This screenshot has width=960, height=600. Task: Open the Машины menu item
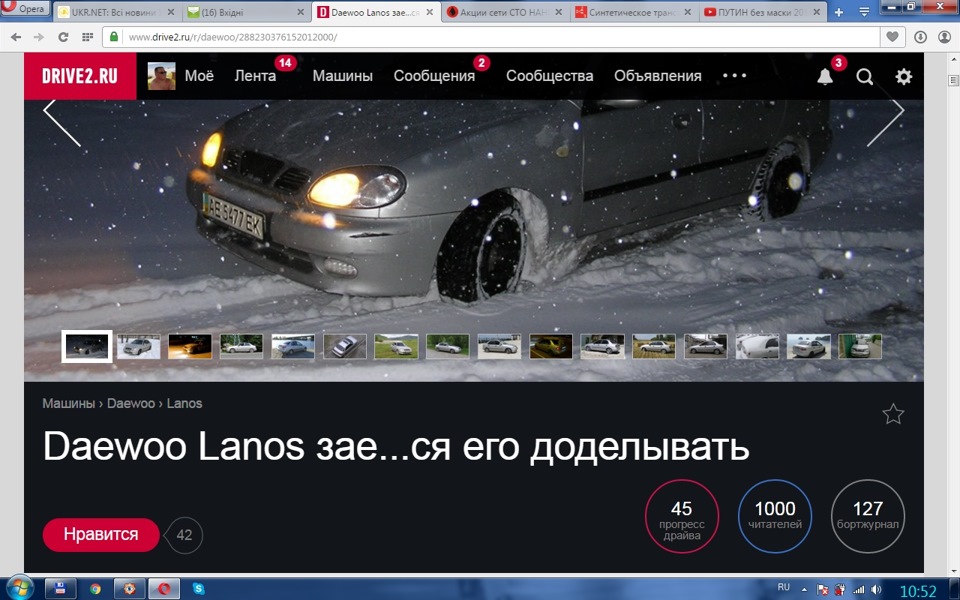click(x=342, y=76)
